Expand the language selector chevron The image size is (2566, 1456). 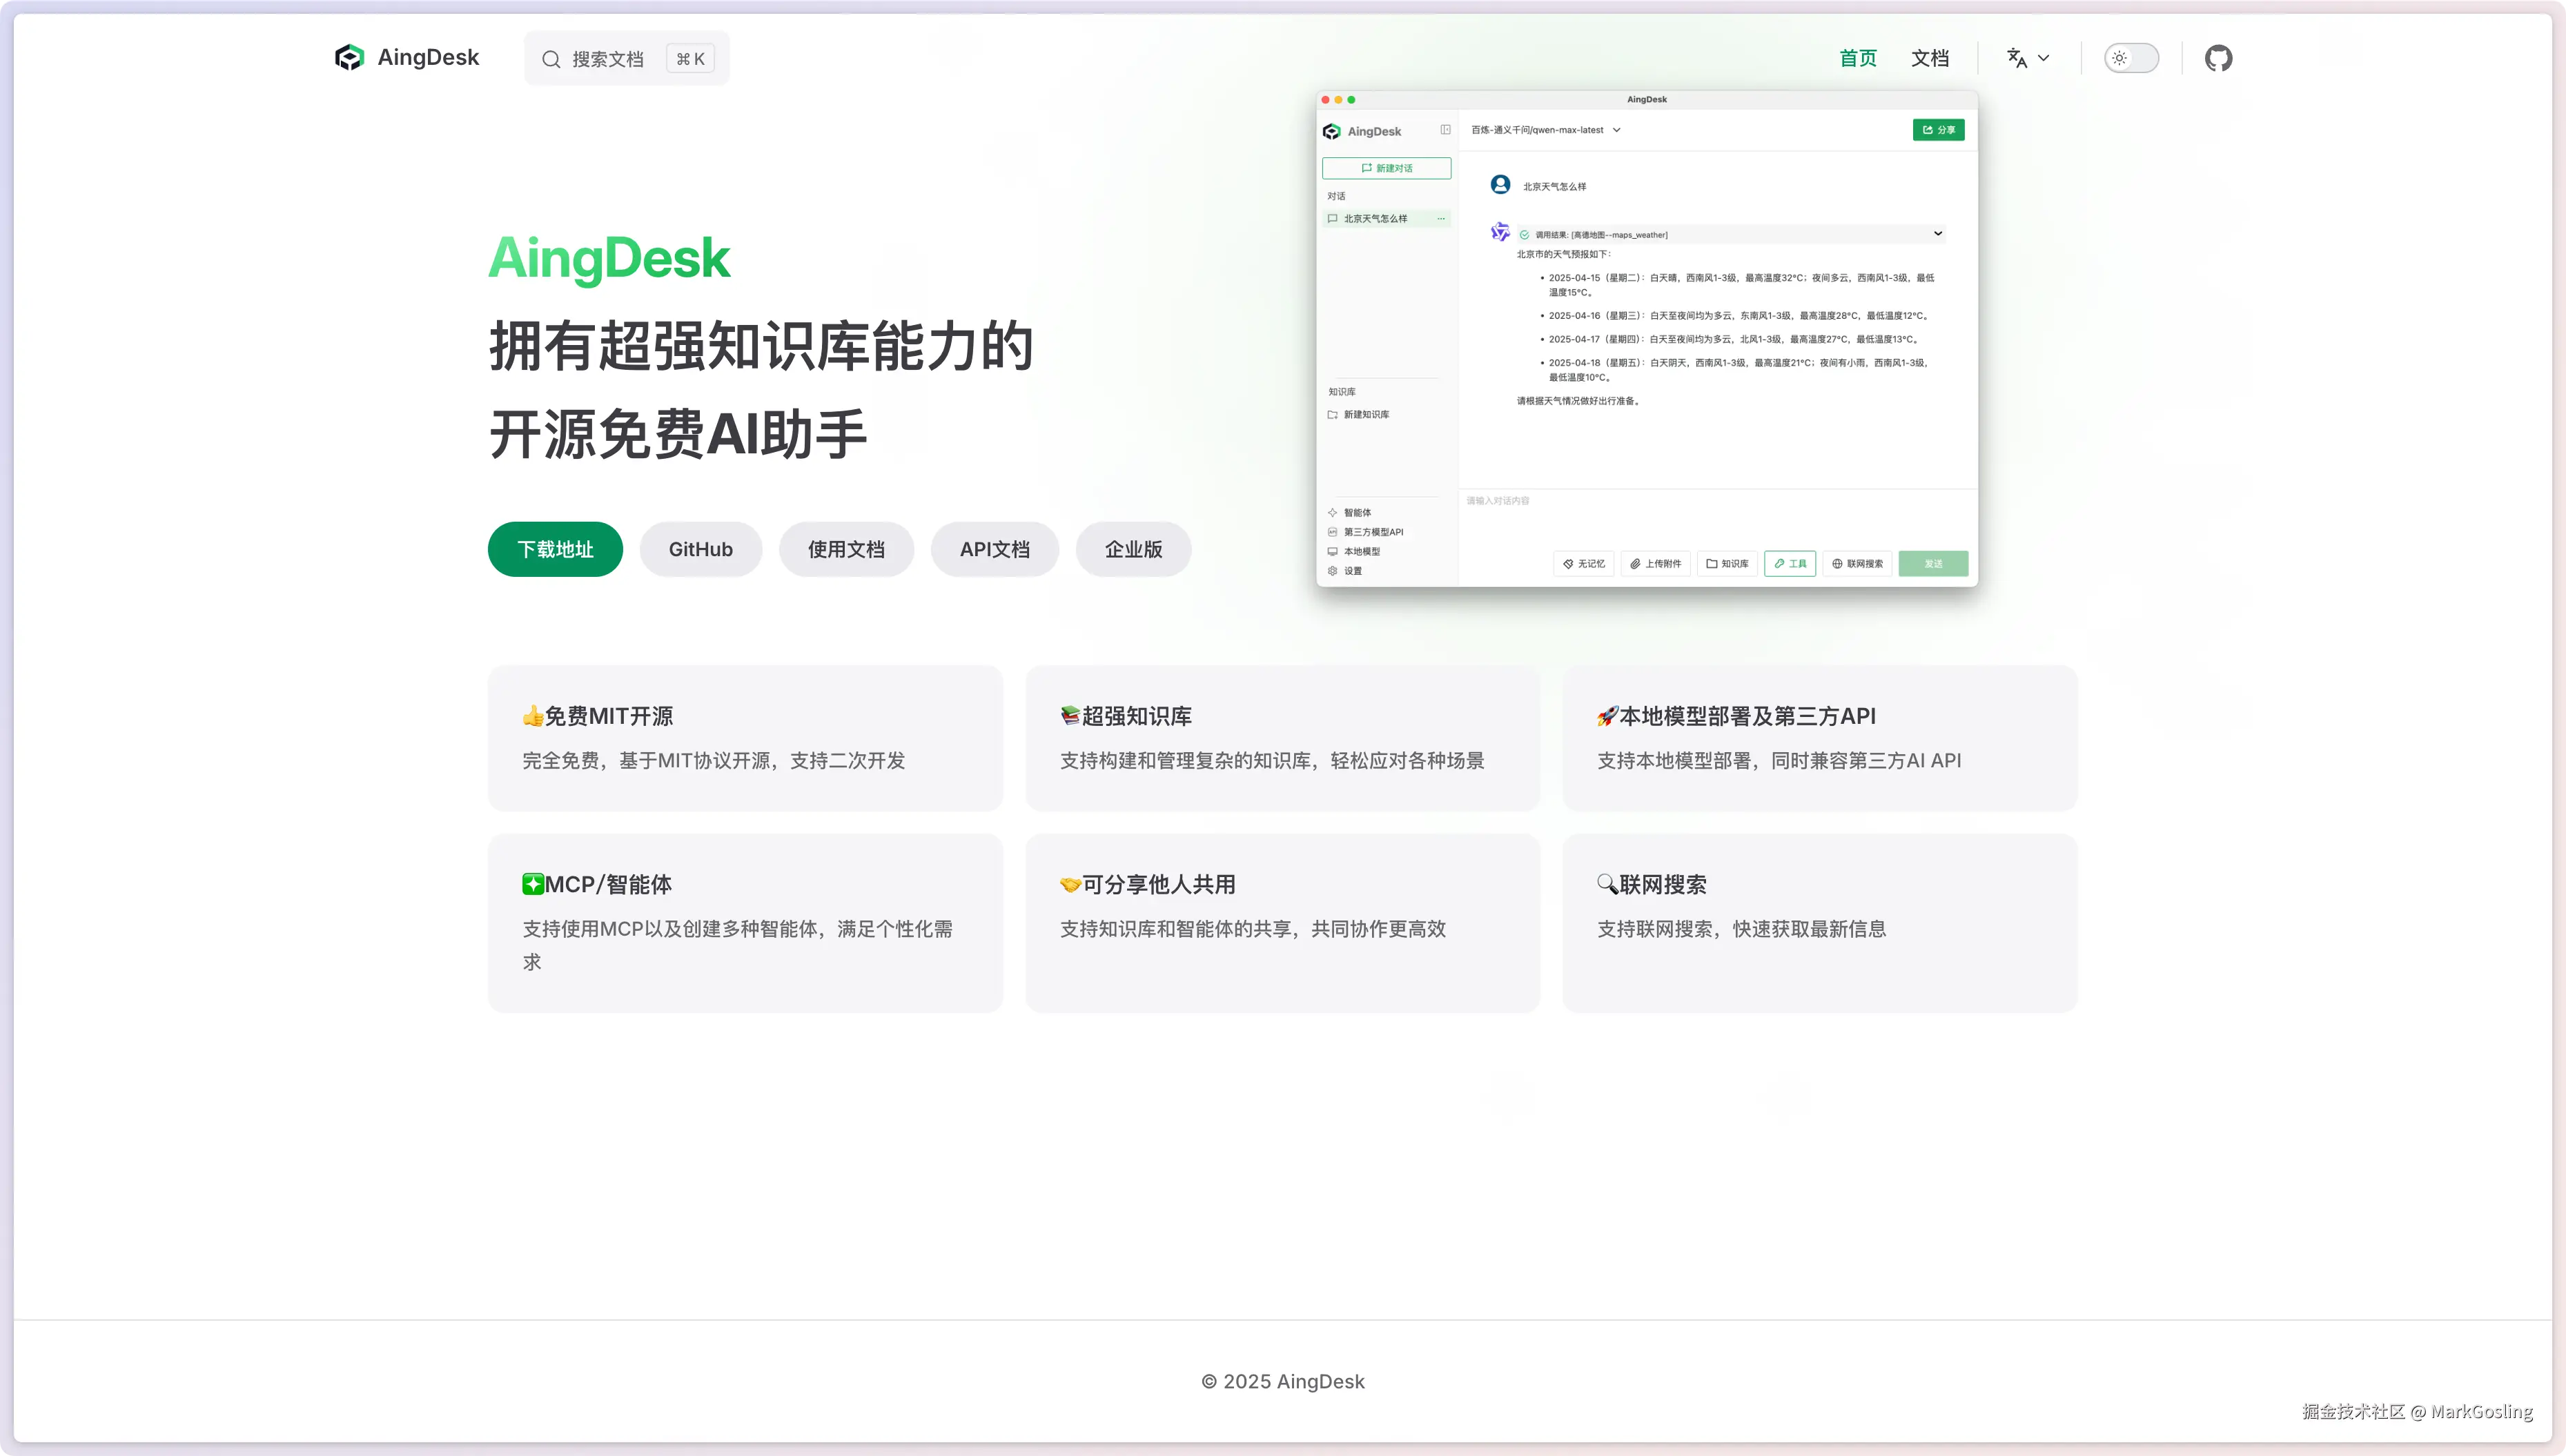tap(2044, 58)
